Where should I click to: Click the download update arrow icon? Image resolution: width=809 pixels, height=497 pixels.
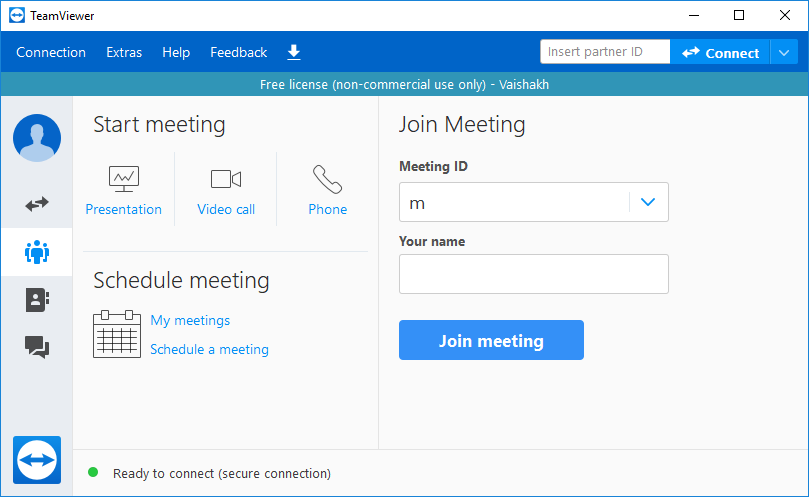click(x=294, y=52)
